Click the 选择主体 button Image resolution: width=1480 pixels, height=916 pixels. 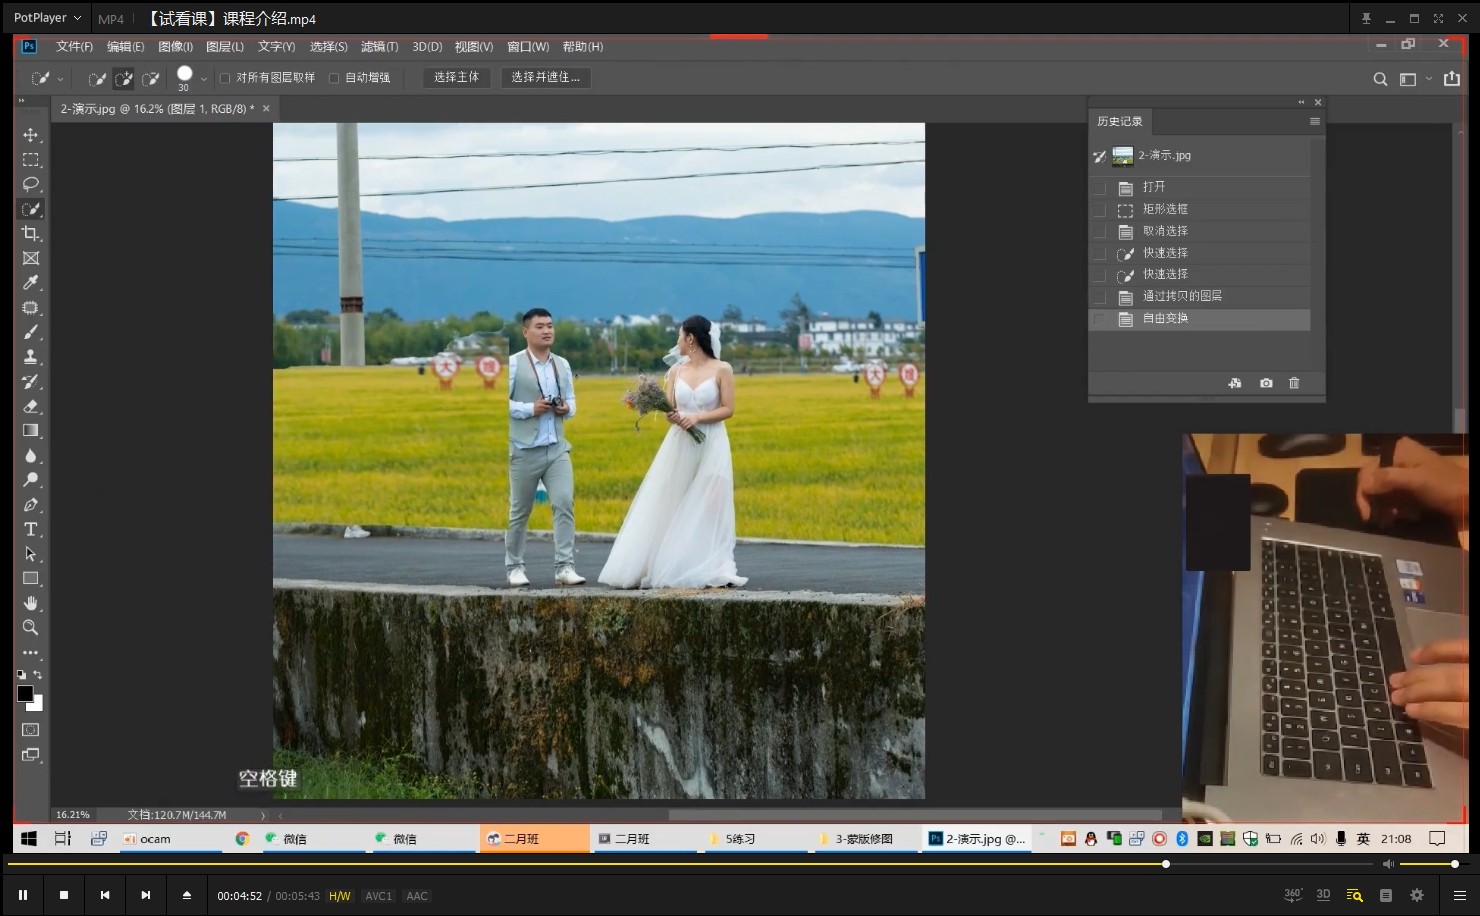pos(456,77)
